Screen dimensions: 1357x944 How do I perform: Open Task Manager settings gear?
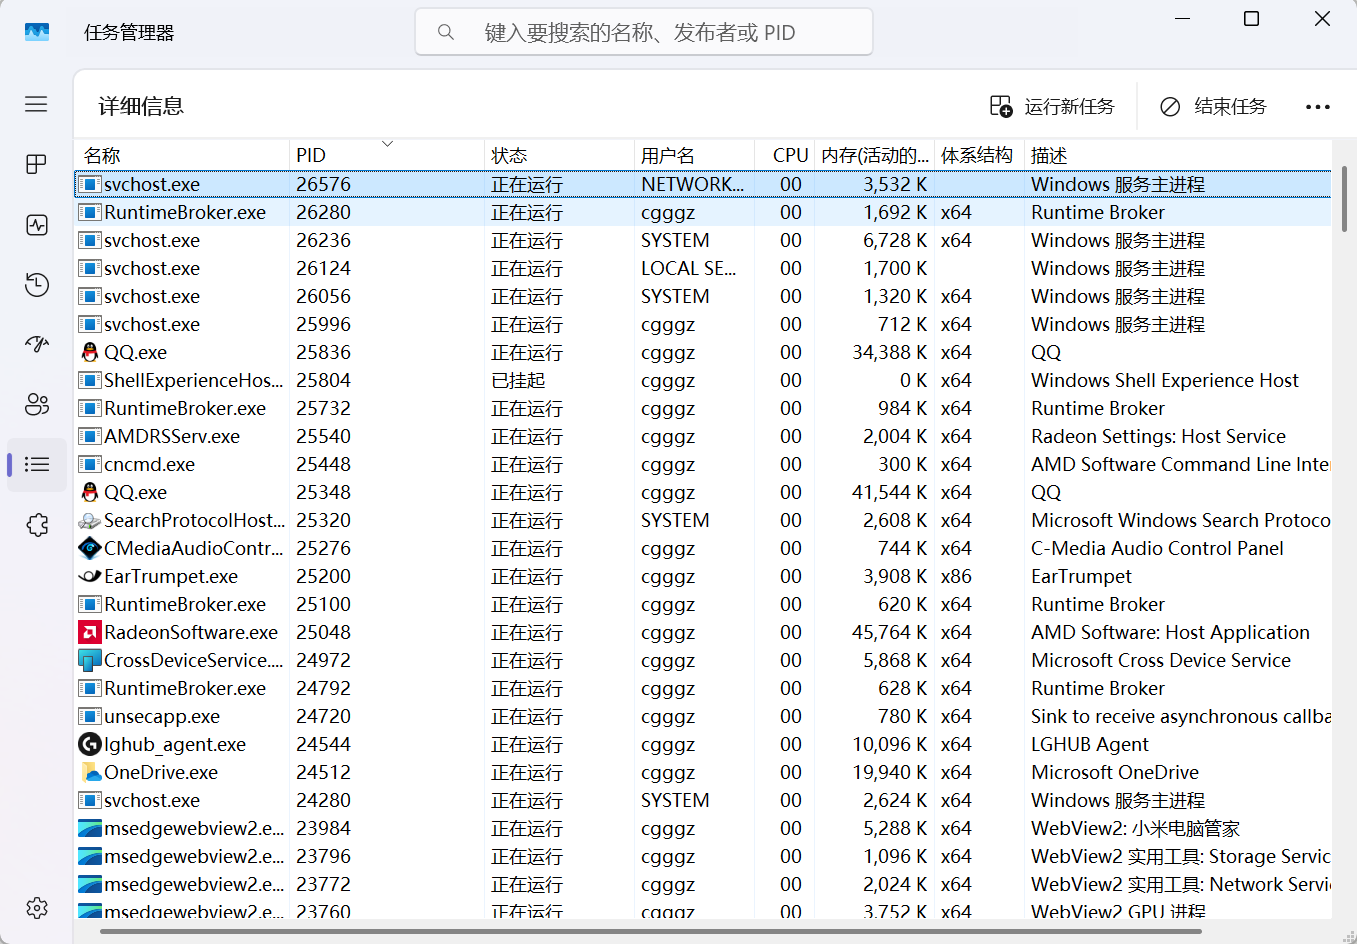point(37,908)
